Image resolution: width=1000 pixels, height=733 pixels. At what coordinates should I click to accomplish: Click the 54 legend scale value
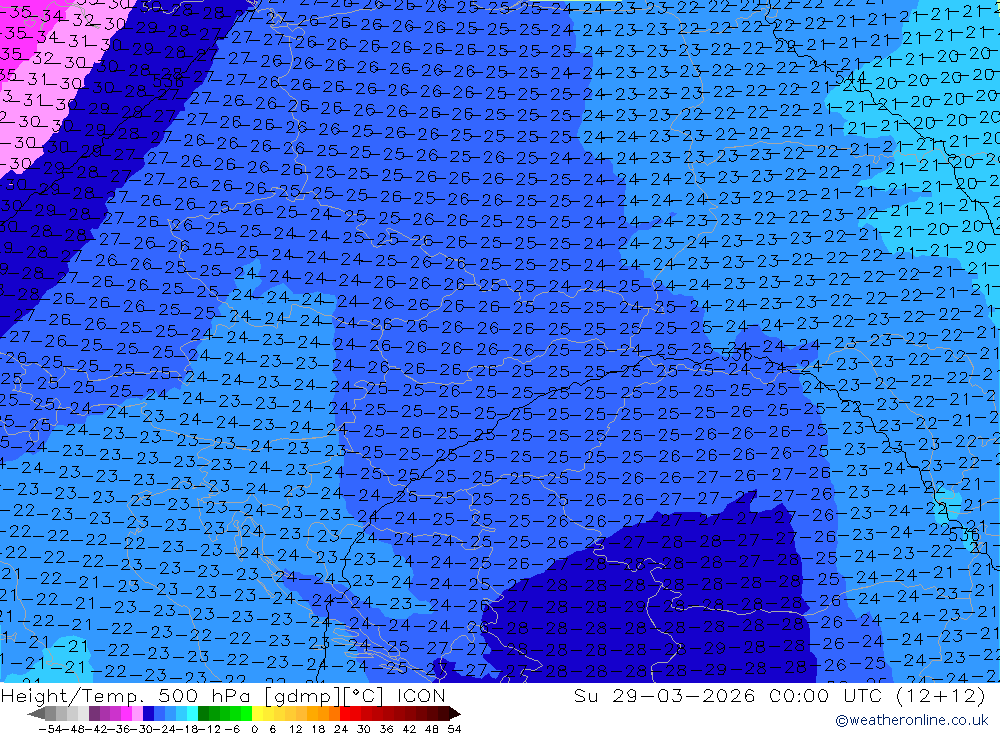point(454,729)
